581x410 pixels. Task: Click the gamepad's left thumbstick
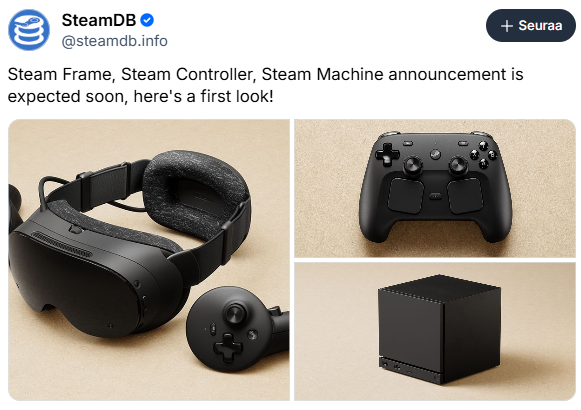click(x=412, y=164)
